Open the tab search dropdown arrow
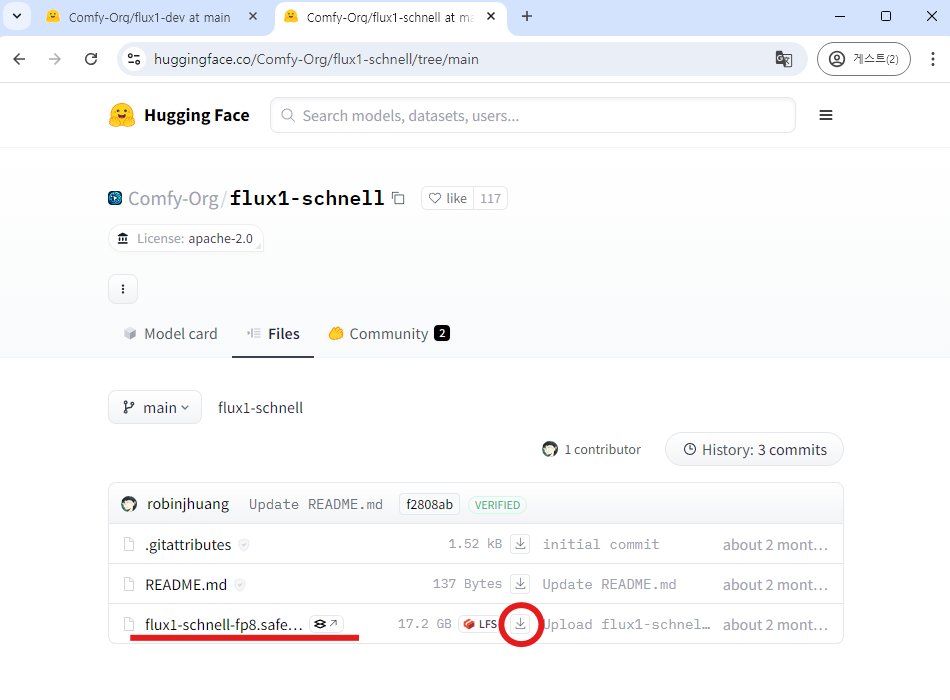The image size is (950, 700). (x=17, y=16)
